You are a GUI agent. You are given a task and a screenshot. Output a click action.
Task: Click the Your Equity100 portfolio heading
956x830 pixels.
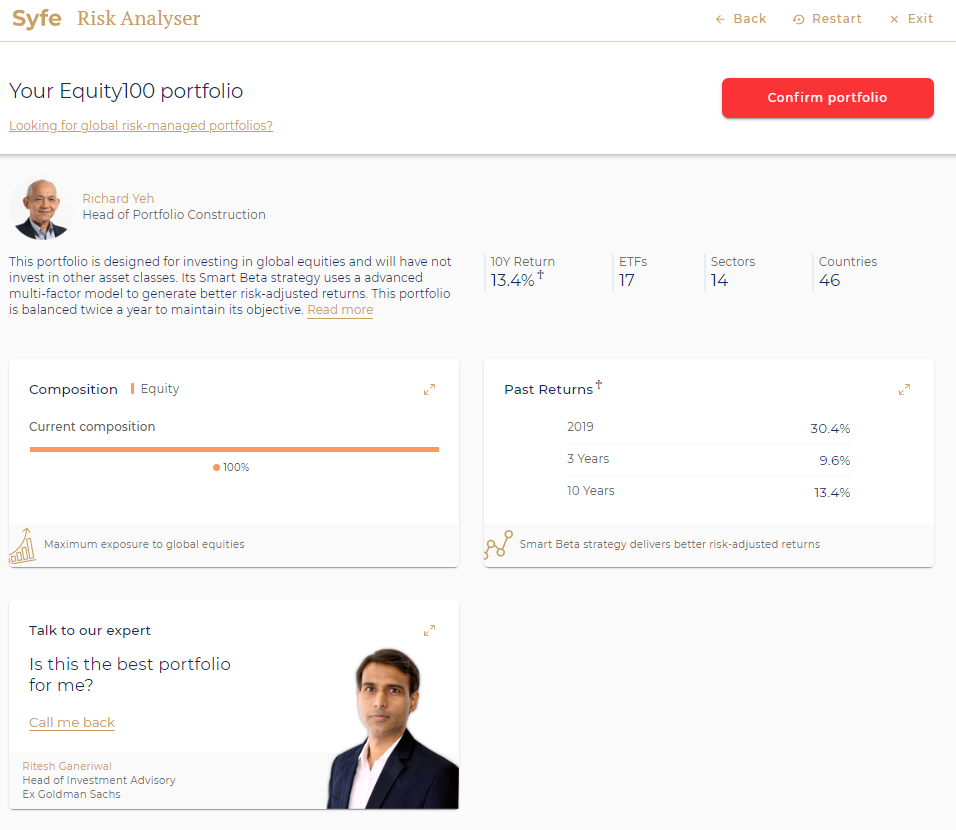click(x=126, y=91)
